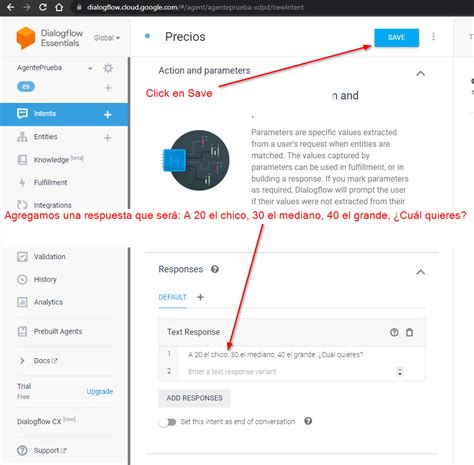Collapse the Responses section
The height and width of the screenshot is (465, 474).
pos(421,272)
